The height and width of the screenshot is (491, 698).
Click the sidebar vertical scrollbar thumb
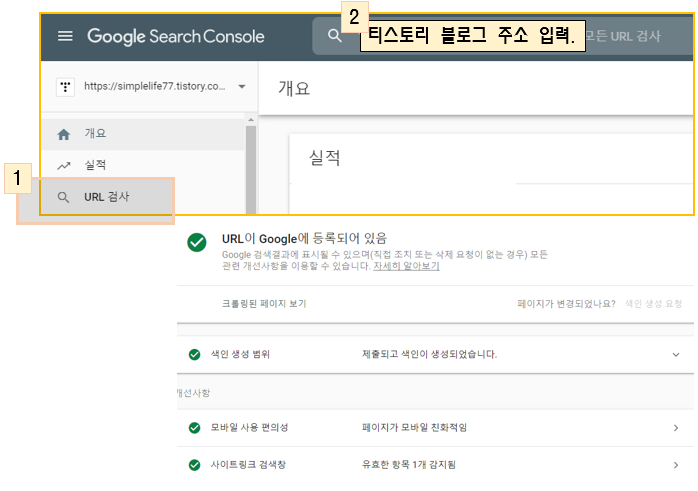tap(251, 169)
